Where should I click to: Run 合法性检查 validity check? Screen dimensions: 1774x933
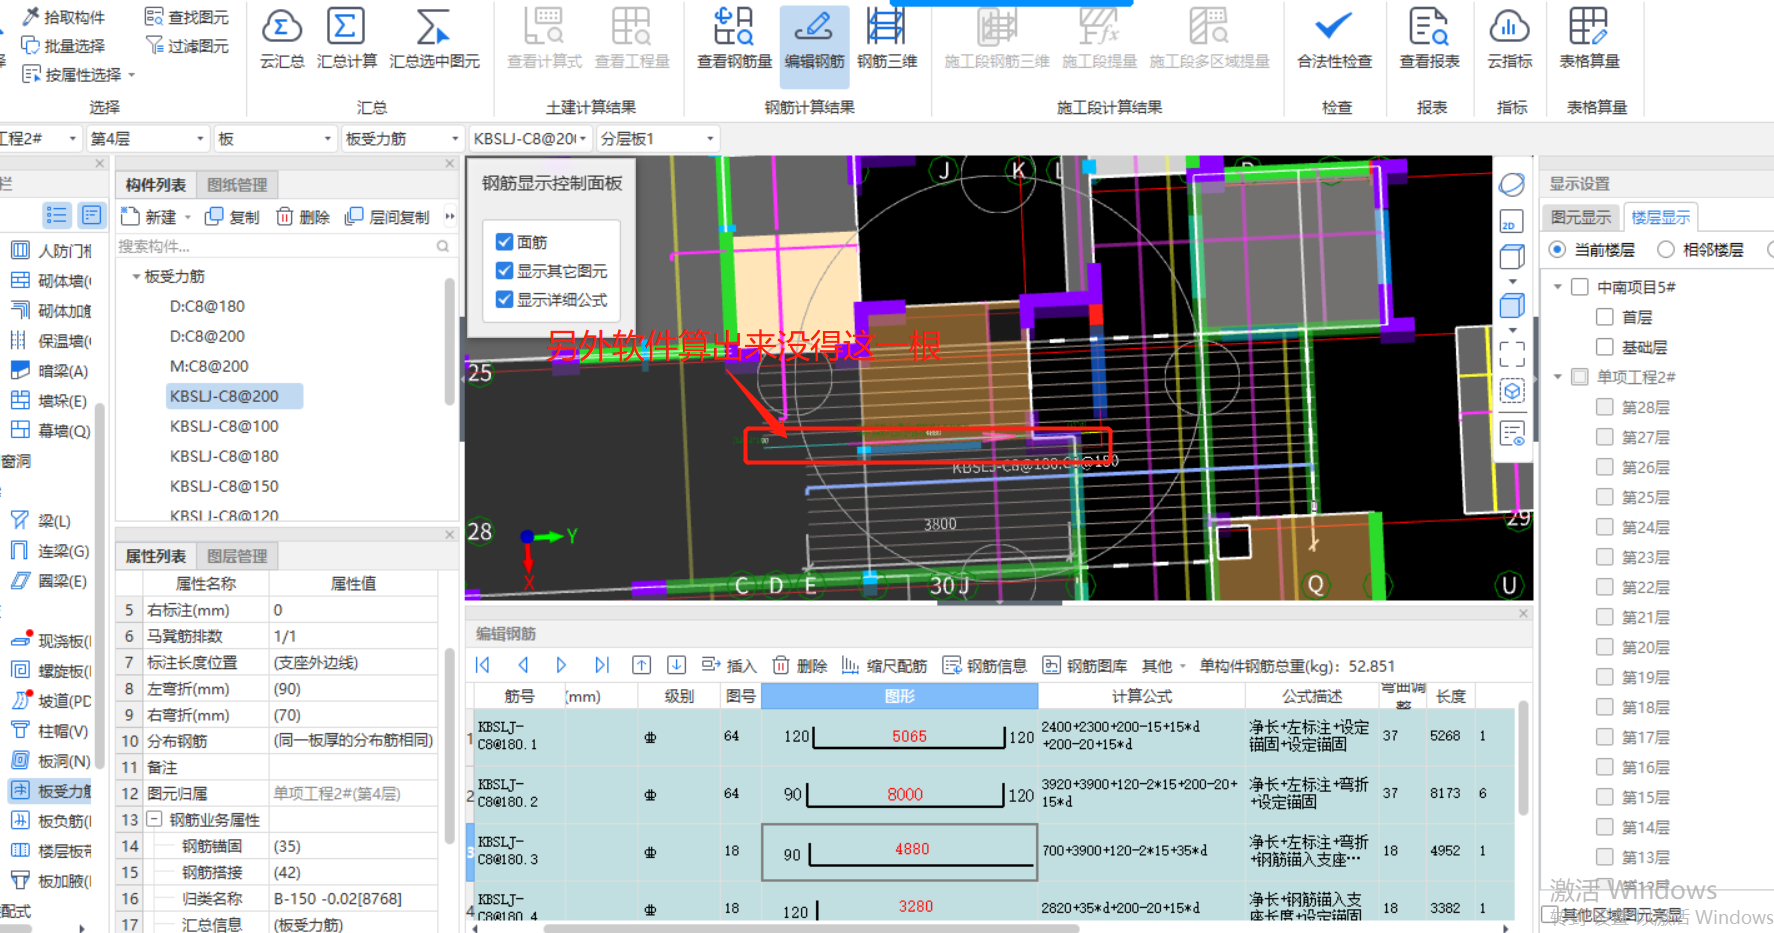click(1334, 39)
